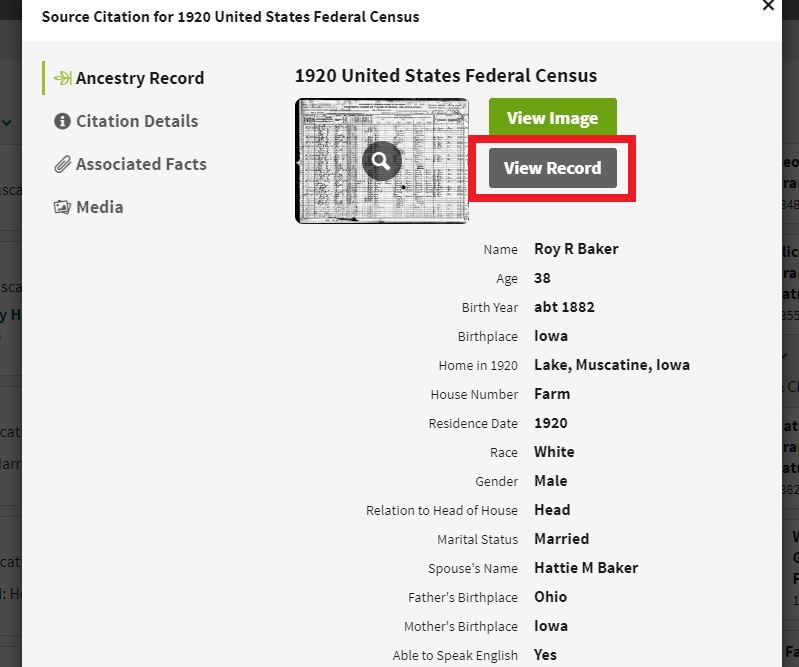This screenshot has width=799, height=667.
Task: Click the Media photo icon
Action: click(x=62, y=207)
